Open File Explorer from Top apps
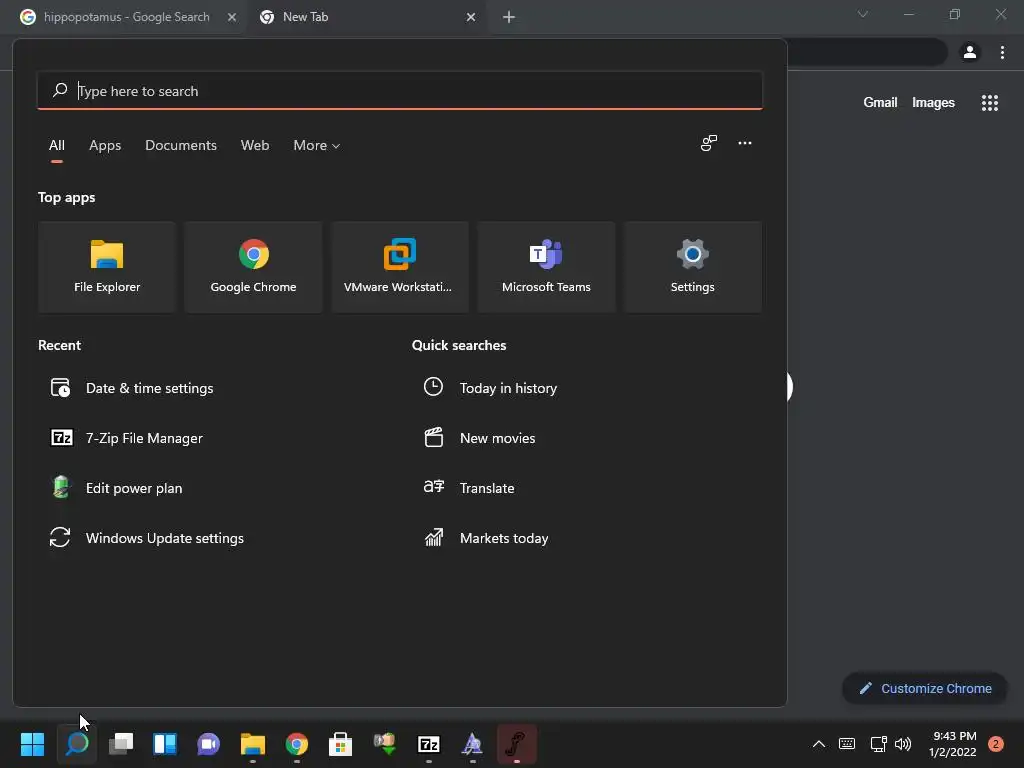The image size is (1024, 768). click(x=107, y=267)
